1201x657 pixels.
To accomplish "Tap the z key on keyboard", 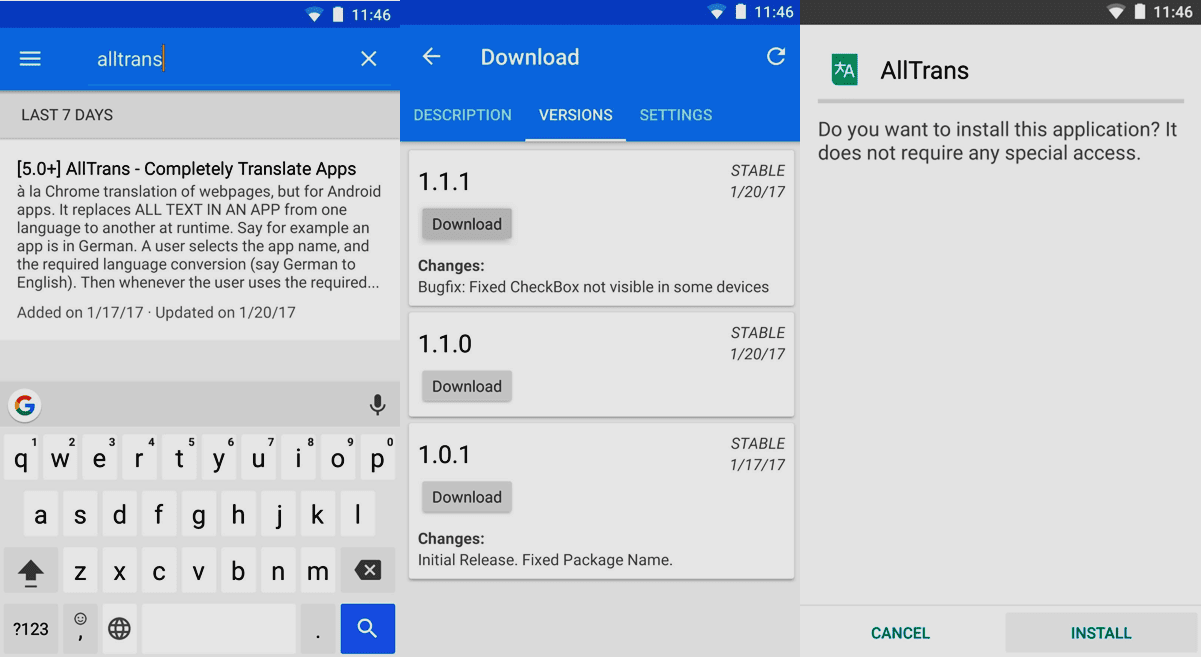I will click(80, 571).
